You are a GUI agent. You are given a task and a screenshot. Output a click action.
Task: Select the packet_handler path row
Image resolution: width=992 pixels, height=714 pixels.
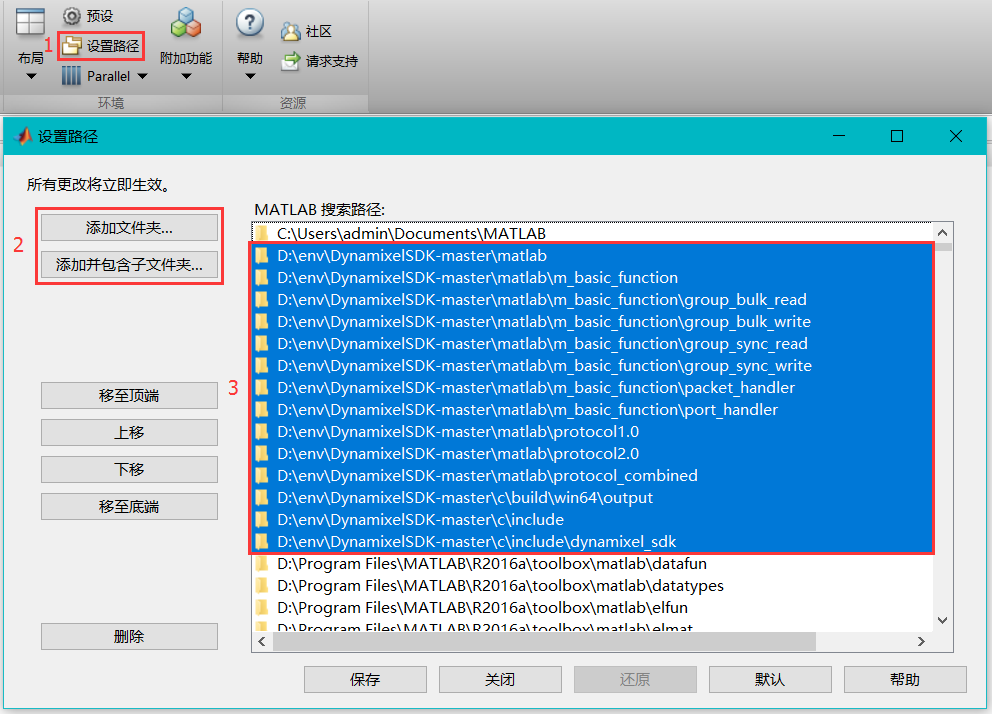click(x=592, y=388)
